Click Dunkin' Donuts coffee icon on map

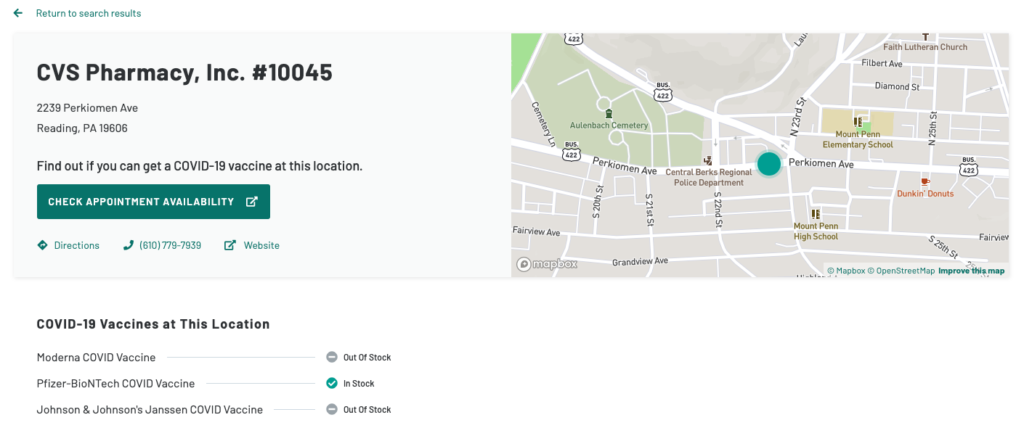tap(925, 181)
